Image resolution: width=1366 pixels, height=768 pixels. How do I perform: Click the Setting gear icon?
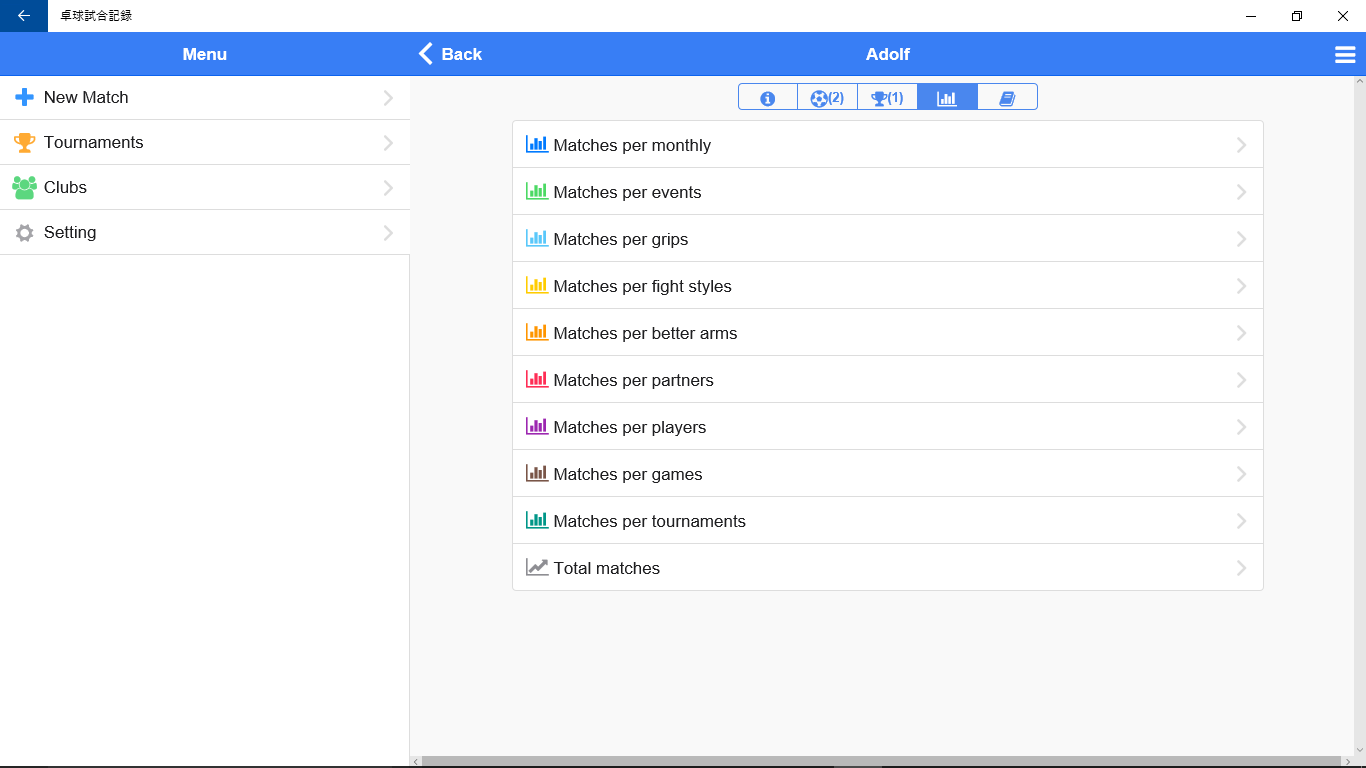point(24,233)
